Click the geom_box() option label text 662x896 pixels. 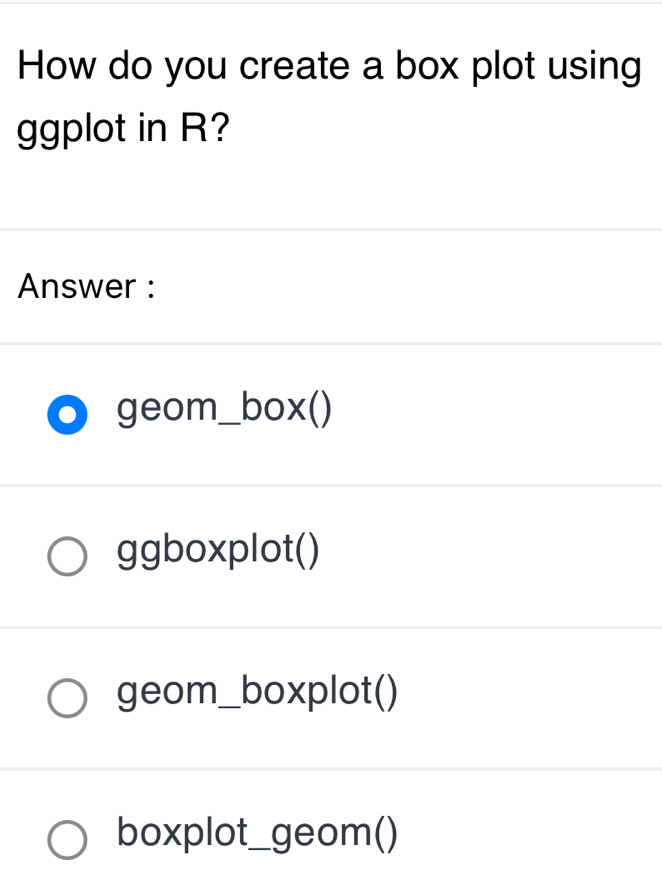point(224,409)
